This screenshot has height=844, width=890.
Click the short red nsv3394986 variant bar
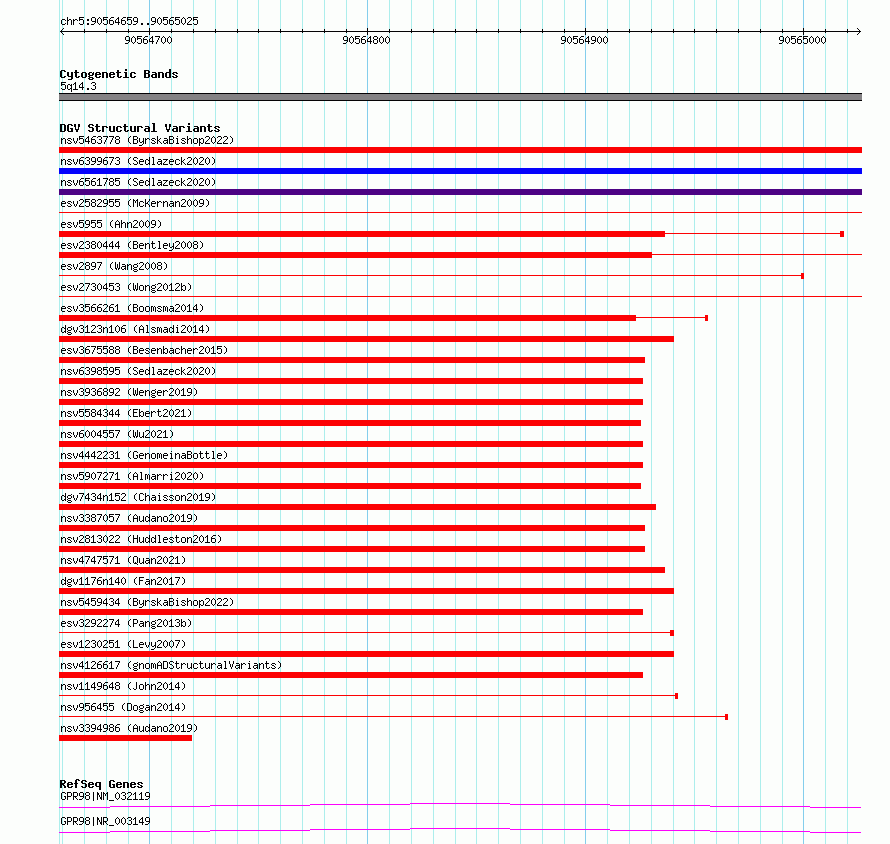point(125,738)
